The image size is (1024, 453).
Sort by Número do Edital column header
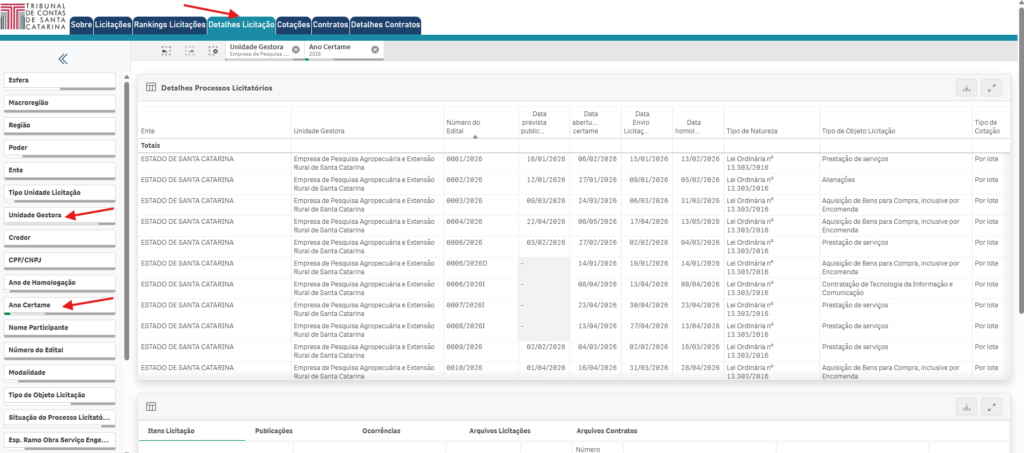coord(464,127)
